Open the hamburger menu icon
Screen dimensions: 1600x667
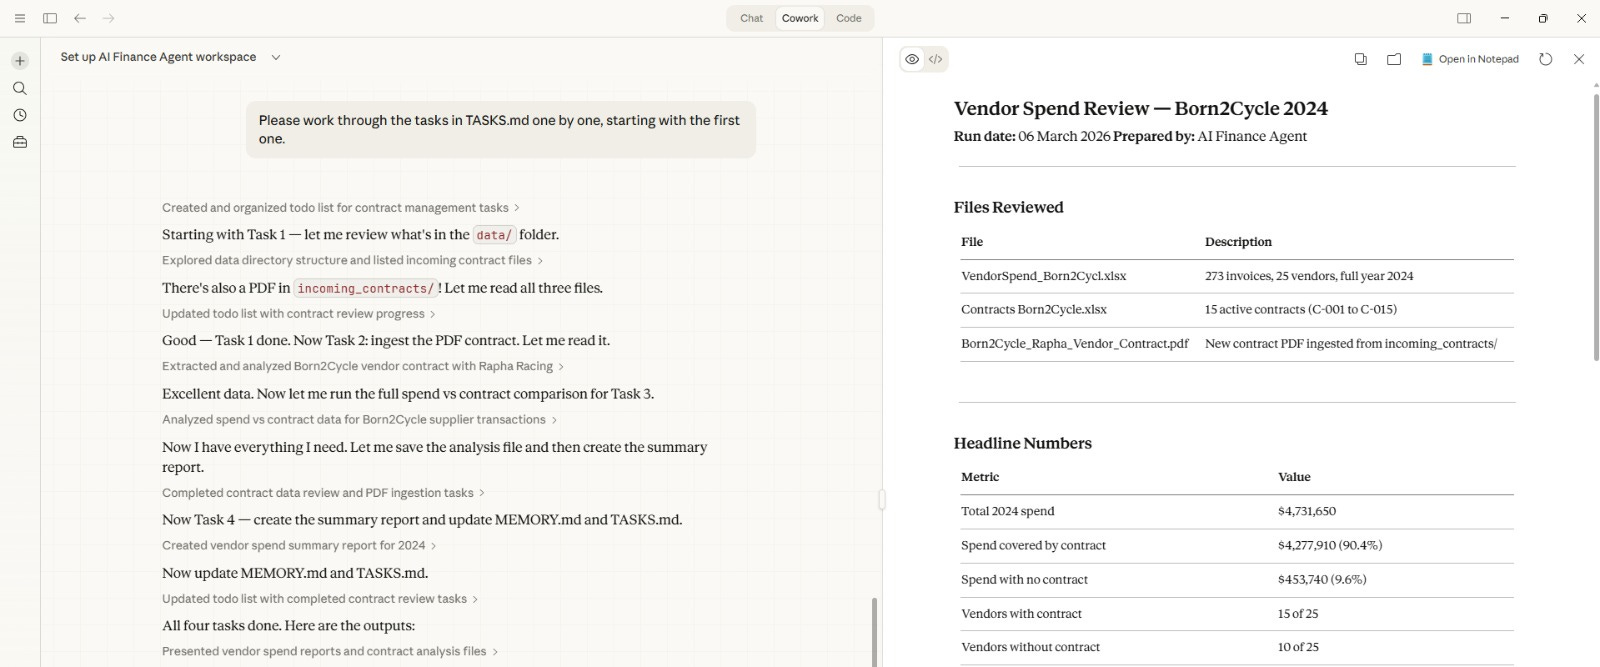point(20,18)
